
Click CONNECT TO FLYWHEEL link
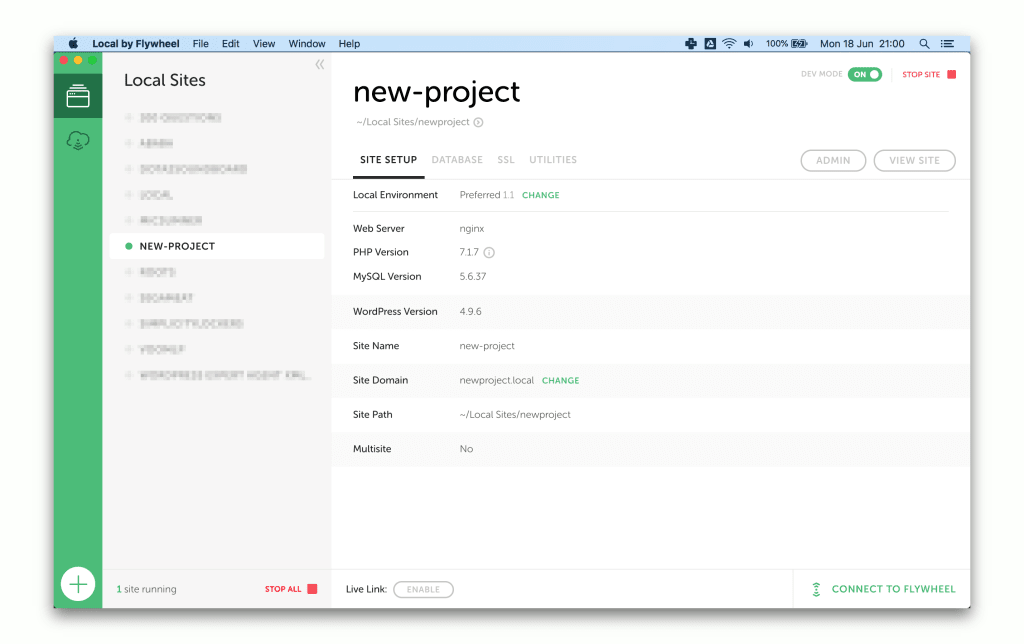tap(893, 589)
